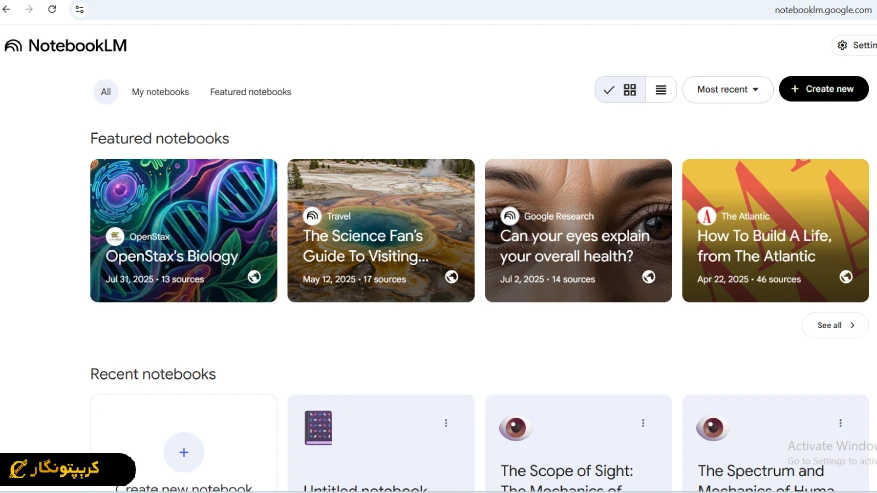Click See all featured notebooks
877x493 pixels.
pos(835,325)
